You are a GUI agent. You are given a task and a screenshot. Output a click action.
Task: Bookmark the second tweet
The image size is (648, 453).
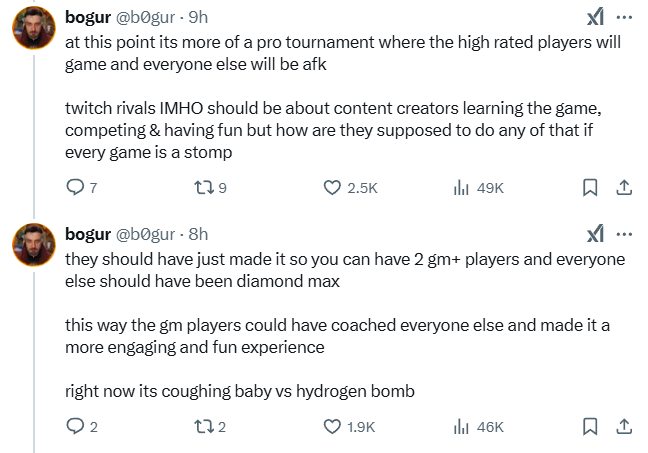[x=590, y=427]
